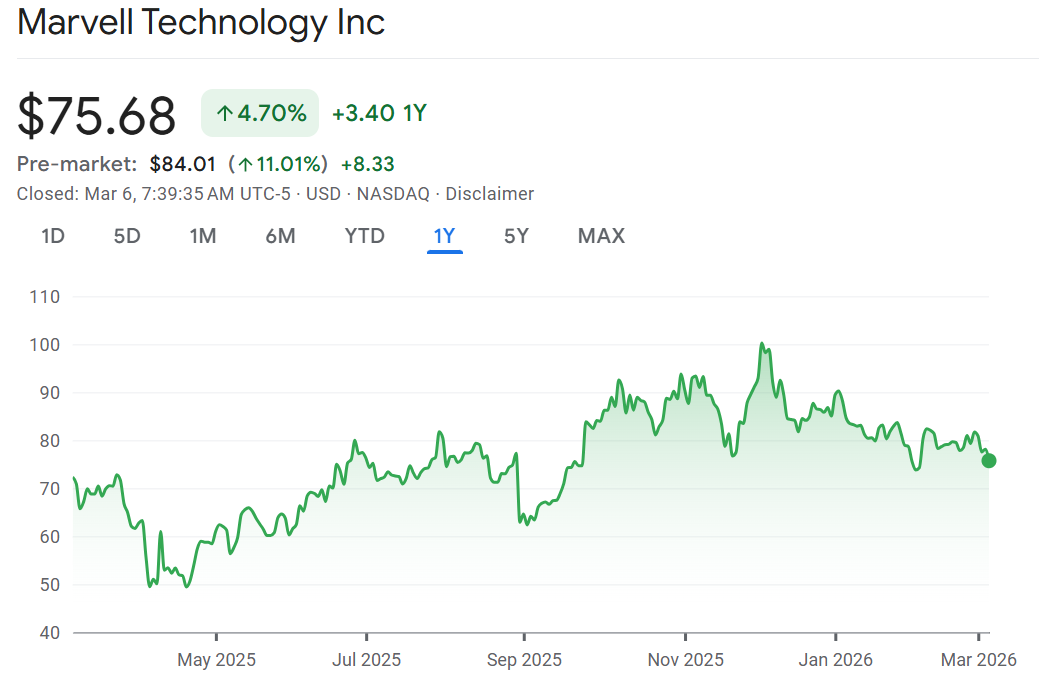Image resolution: width=1039 pixels, height=688 pixels.
Task: Click the active 1Y tab
Action: [x=444, y=236]
